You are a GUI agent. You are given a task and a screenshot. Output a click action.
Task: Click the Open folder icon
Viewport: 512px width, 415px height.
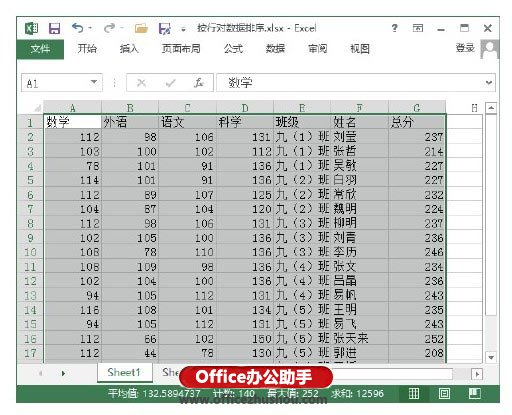(141, 29)
